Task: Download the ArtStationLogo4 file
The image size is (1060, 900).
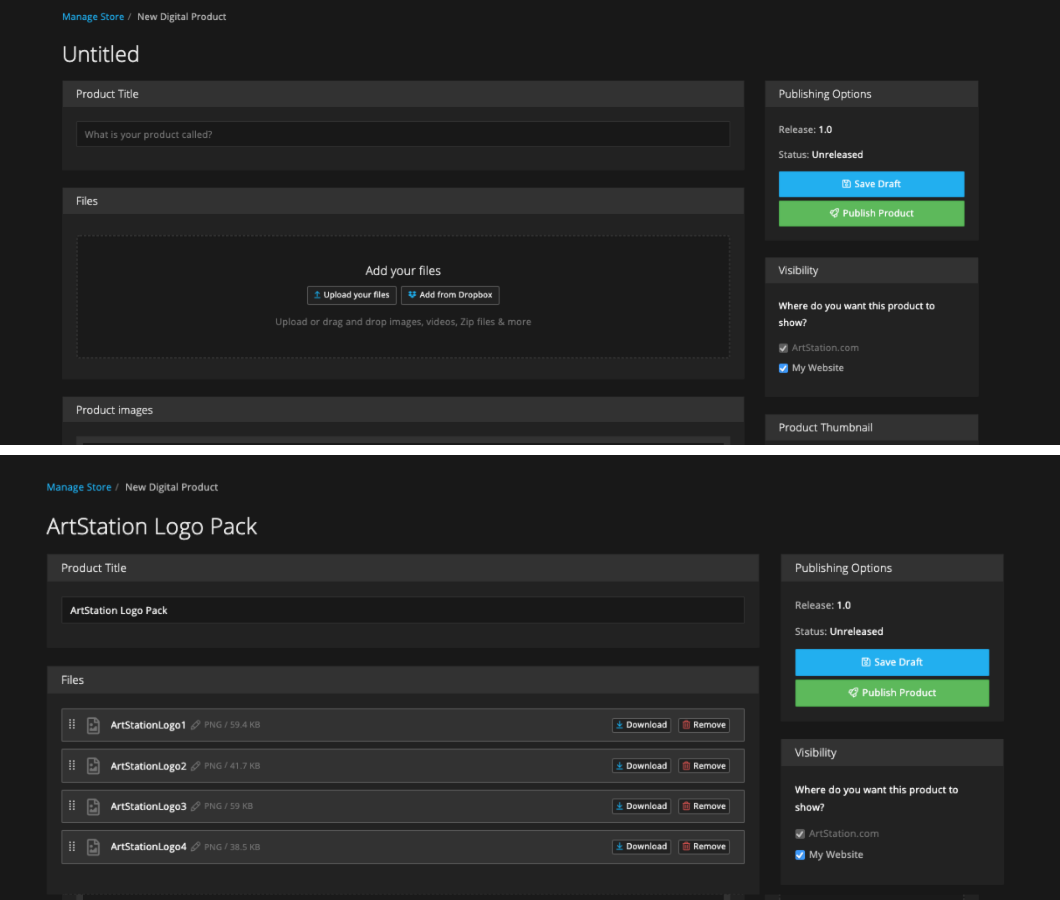Action: coord(641,847)
